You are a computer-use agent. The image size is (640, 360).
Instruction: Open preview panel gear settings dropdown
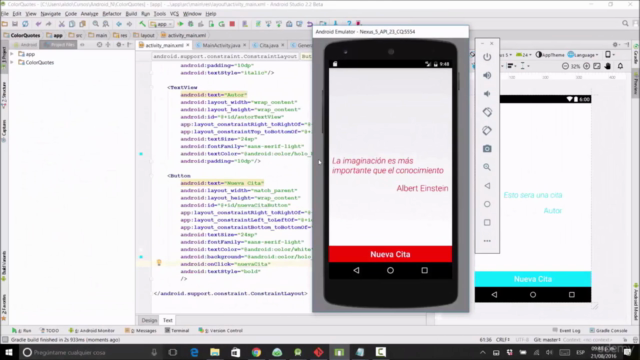[x=616, y=44]
